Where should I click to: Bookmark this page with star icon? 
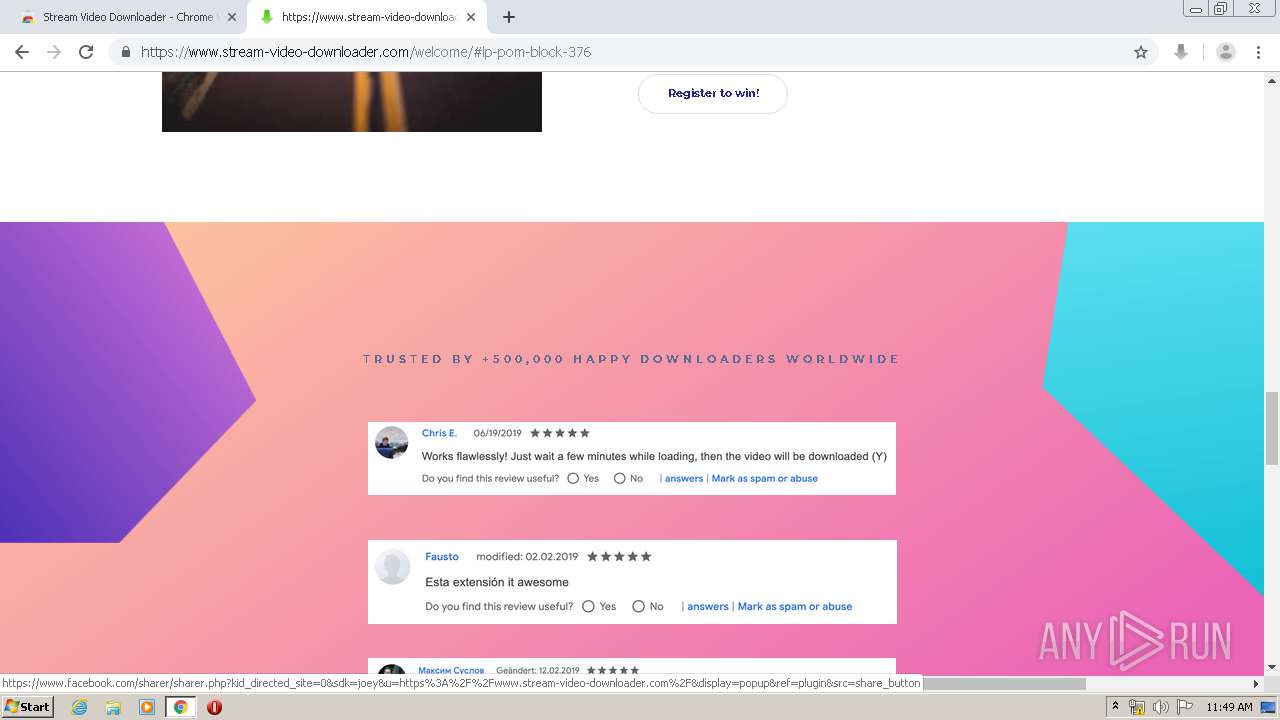(x=1141, y=52)
